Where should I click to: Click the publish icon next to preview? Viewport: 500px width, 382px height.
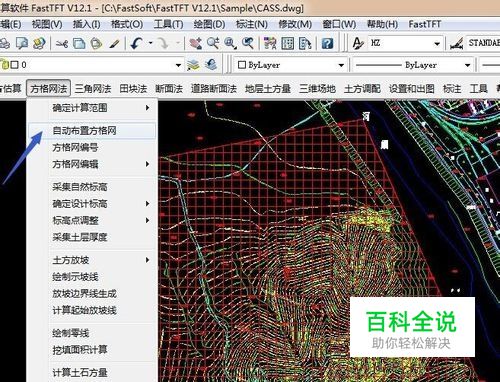pyautogui.click(x=39, y=43)
